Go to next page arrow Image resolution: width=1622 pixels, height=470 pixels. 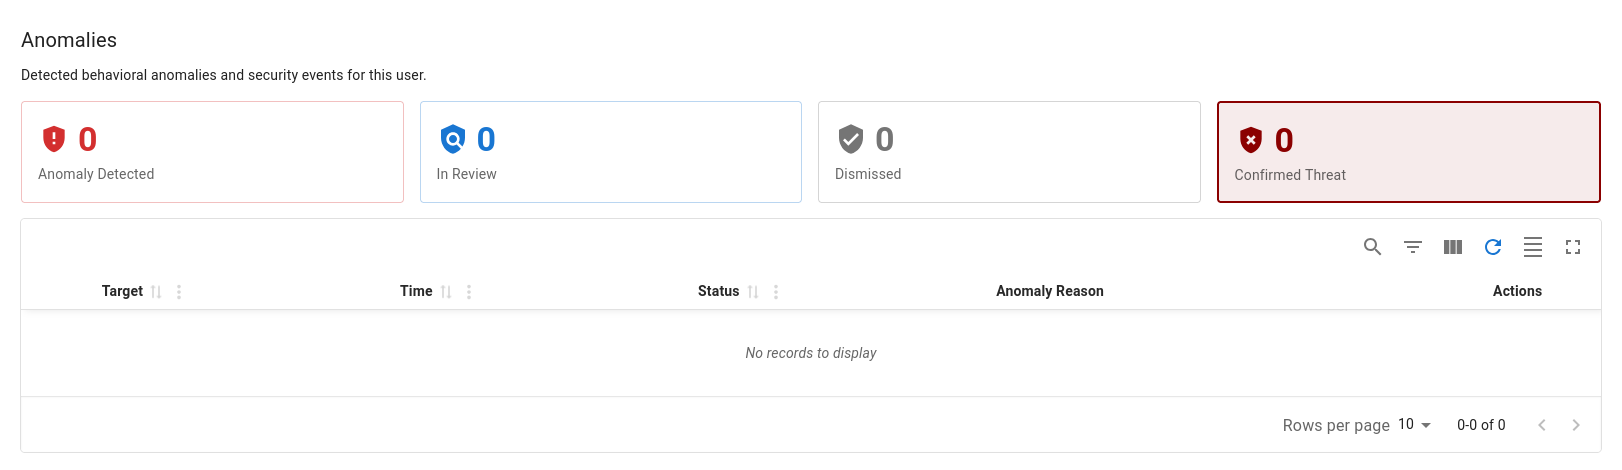pyautogui.click(x=1576, y=425)
